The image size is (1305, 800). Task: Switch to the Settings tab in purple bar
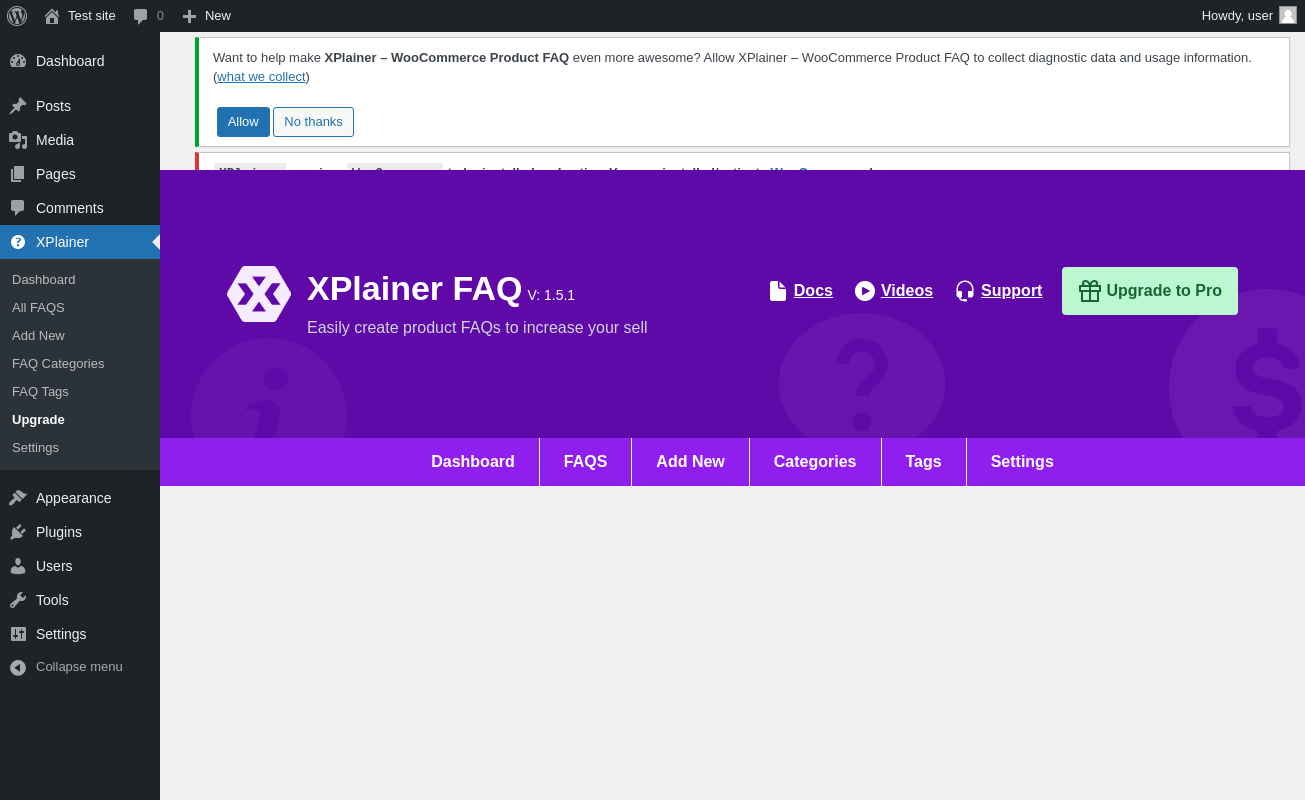click(x=1022, y=462)
